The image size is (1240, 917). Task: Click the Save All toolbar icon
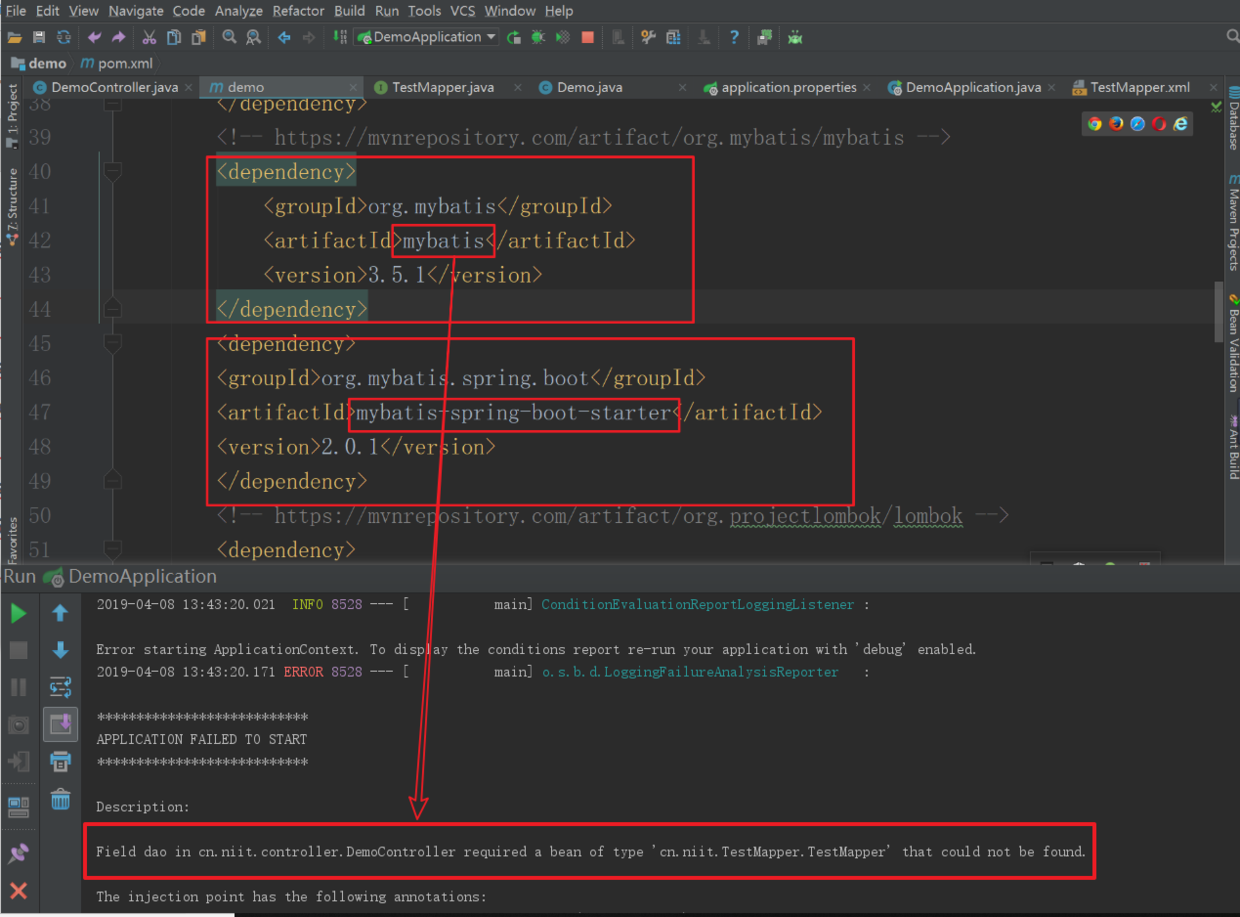pyautogui.click(x=39, y=38)
